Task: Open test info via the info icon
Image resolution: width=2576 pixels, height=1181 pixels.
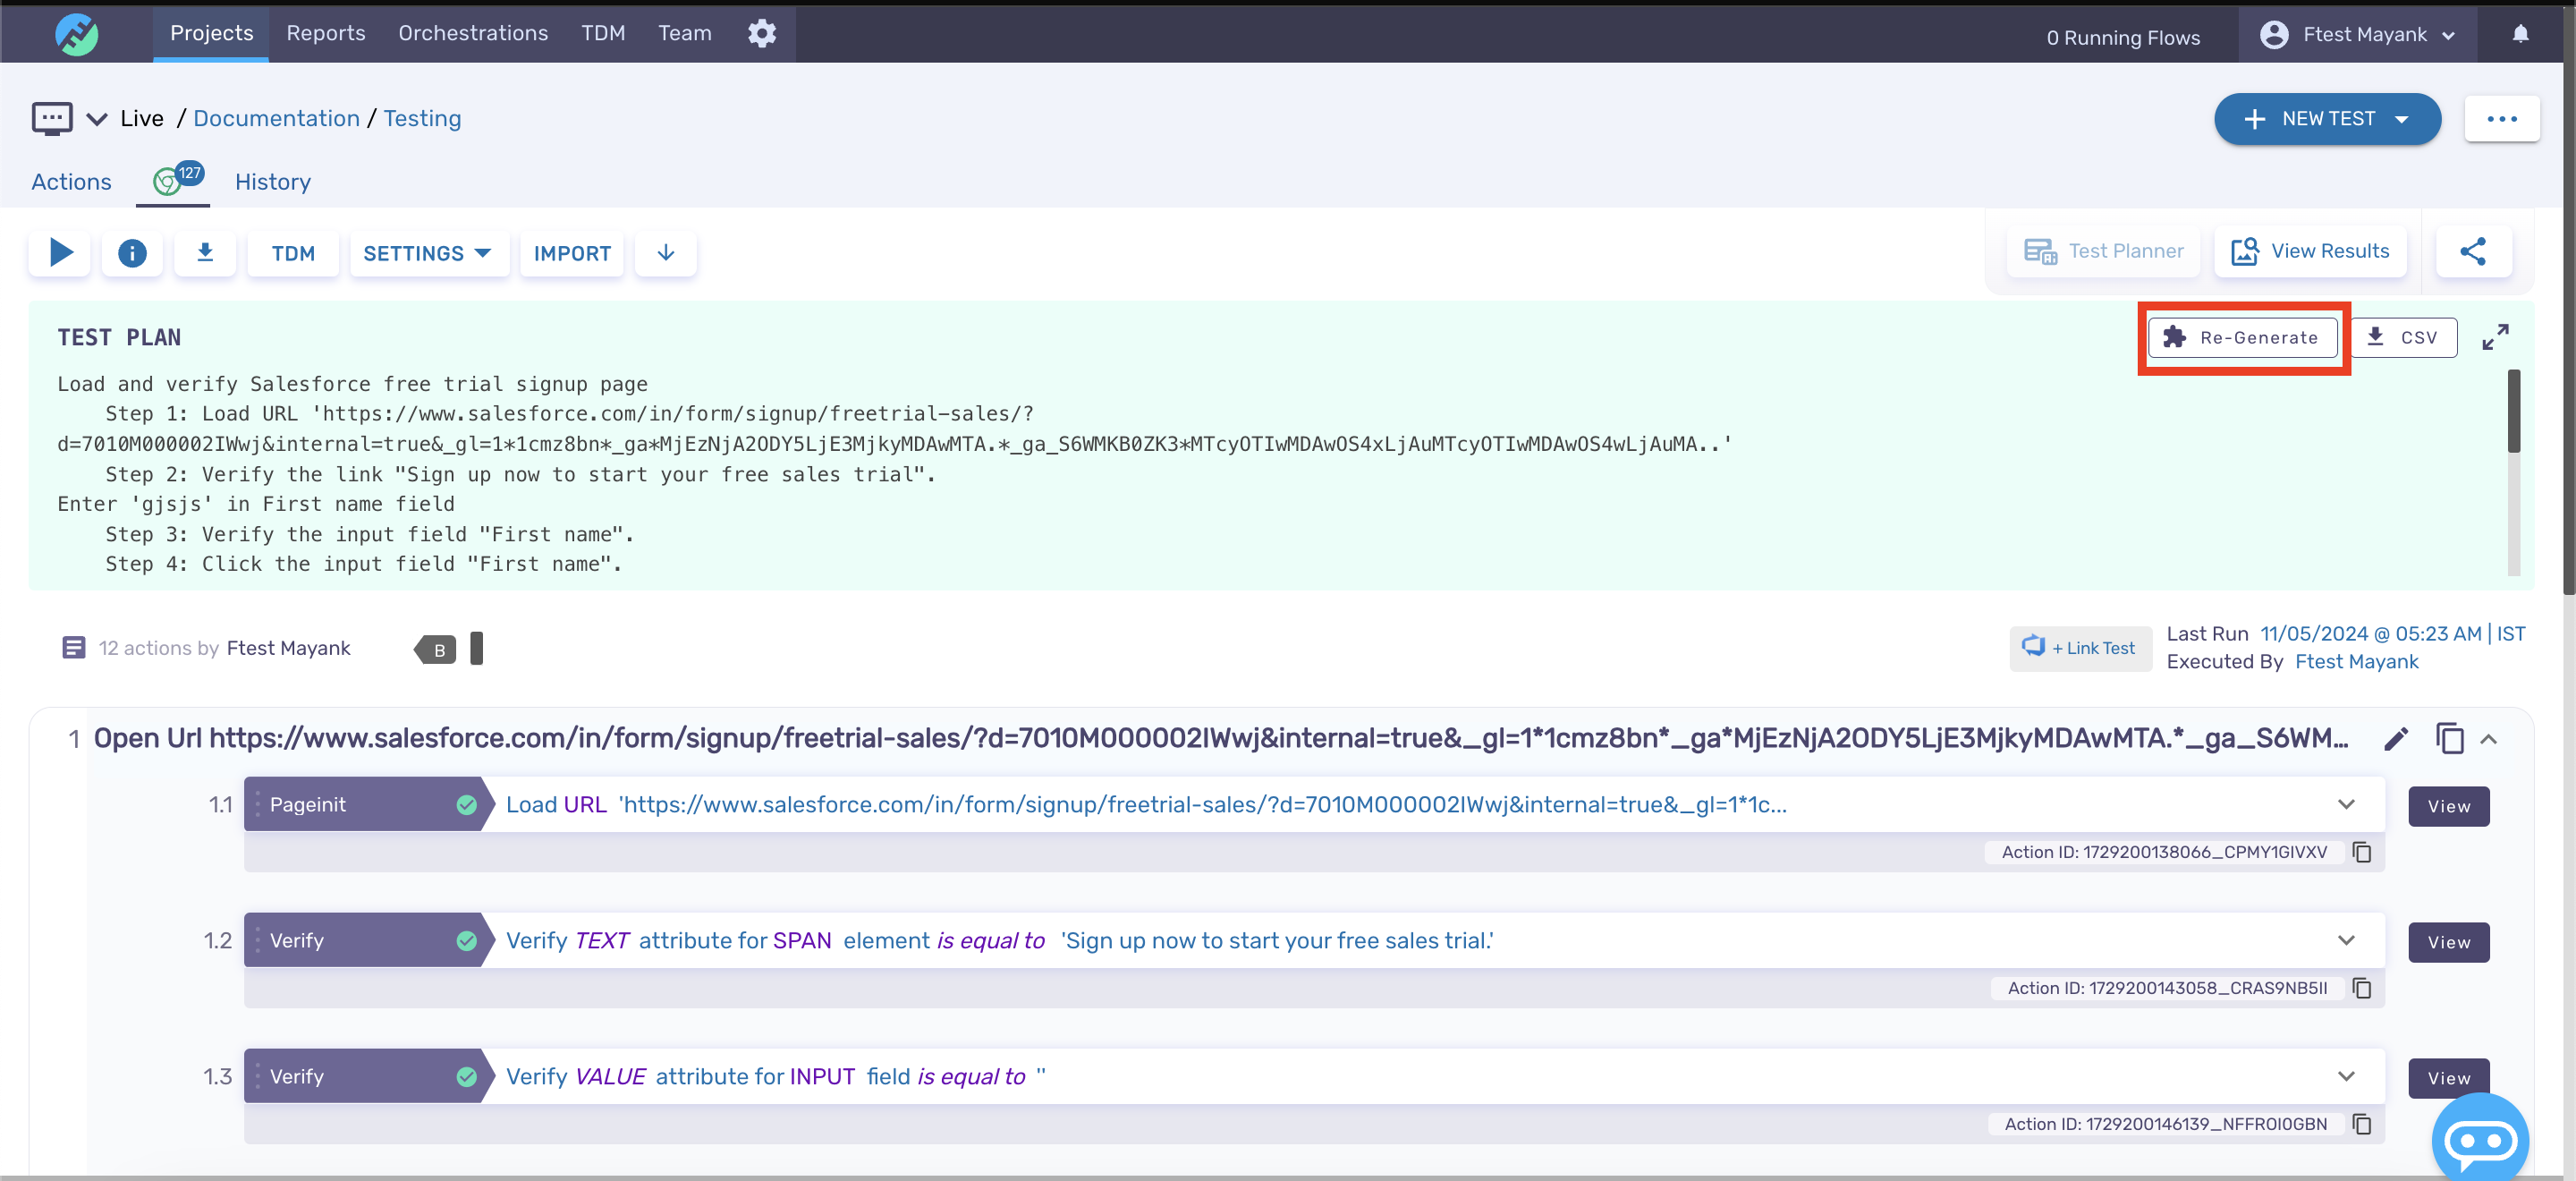Action: [x=132, y=253]
